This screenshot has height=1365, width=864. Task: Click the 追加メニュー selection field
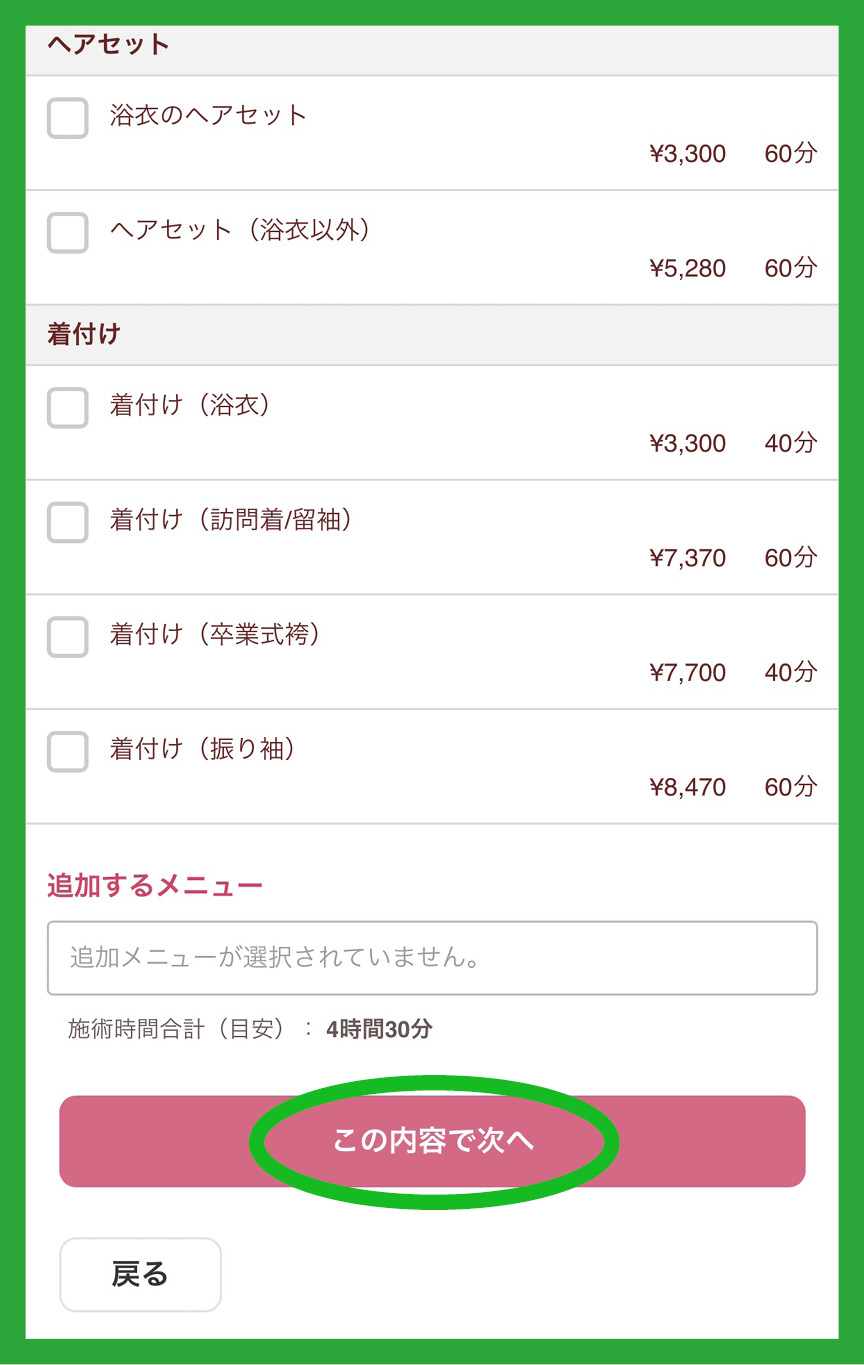[x=432, y=958]
